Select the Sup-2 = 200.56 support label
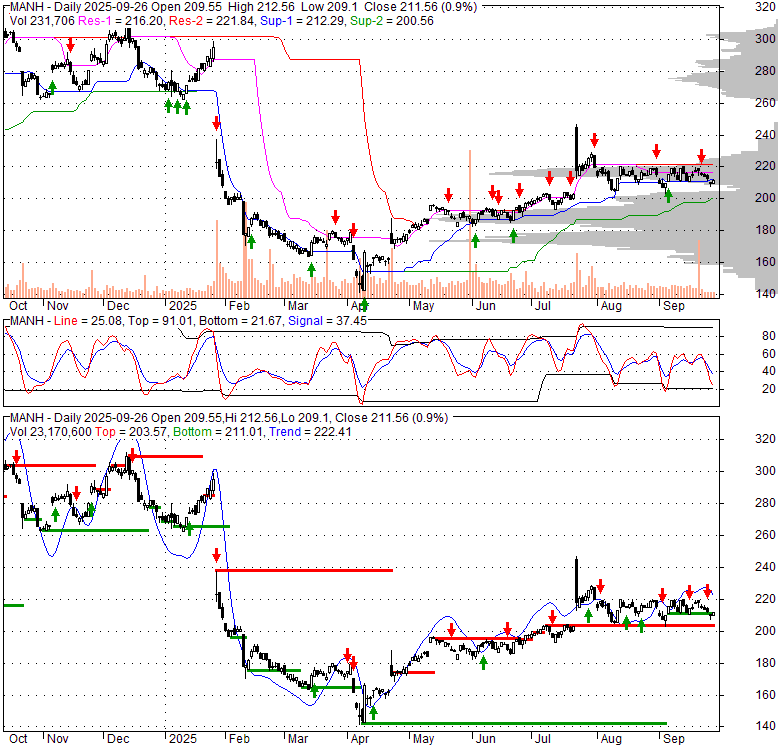Screen dimensions: 780x745 coord(391,21)
